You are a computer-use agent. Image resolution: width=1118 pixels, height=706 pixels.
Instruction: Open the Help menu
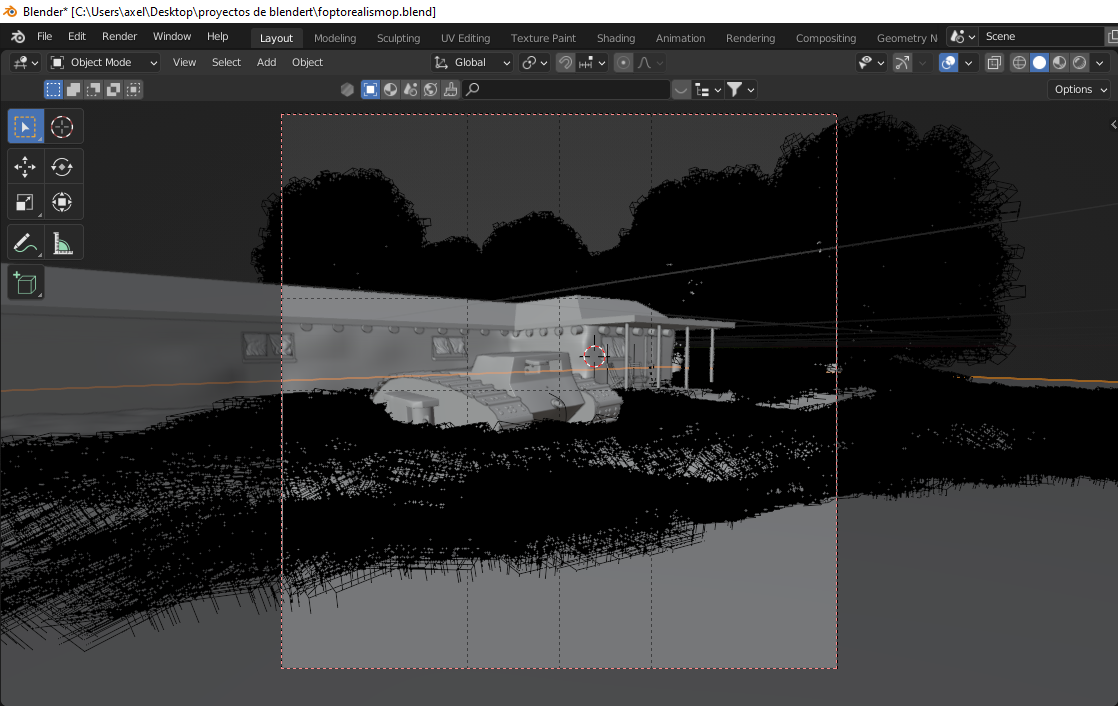click(x=217, y=36)
